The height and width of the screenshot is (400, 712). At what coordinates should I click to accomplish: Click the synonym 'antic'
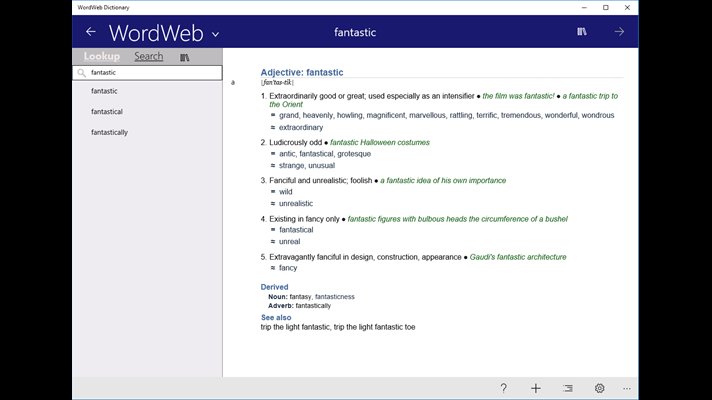point(287,154)
